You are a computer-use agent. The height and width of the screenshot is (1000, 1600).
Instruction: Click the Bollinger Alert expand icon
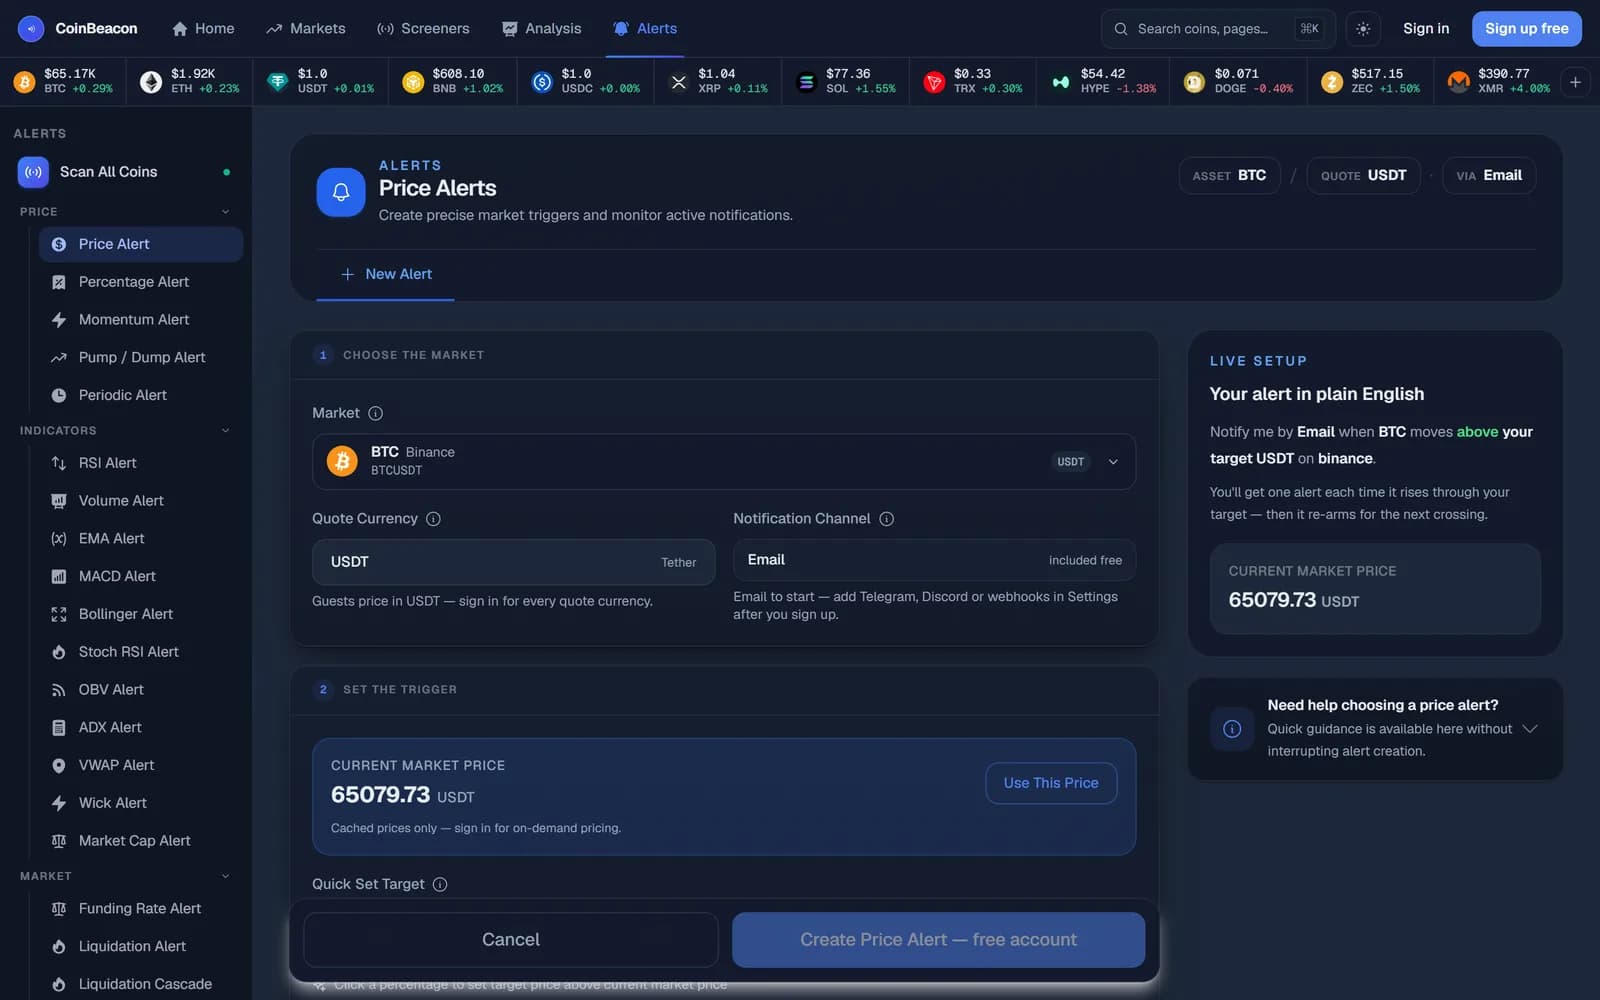(59, 614)
